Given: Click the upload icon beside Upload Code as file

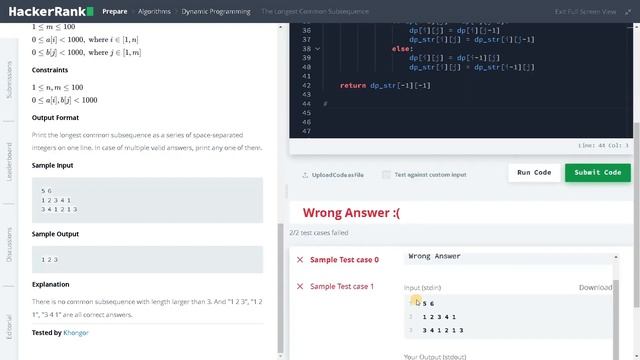Looking at the screenshot, I should point(305,175).
